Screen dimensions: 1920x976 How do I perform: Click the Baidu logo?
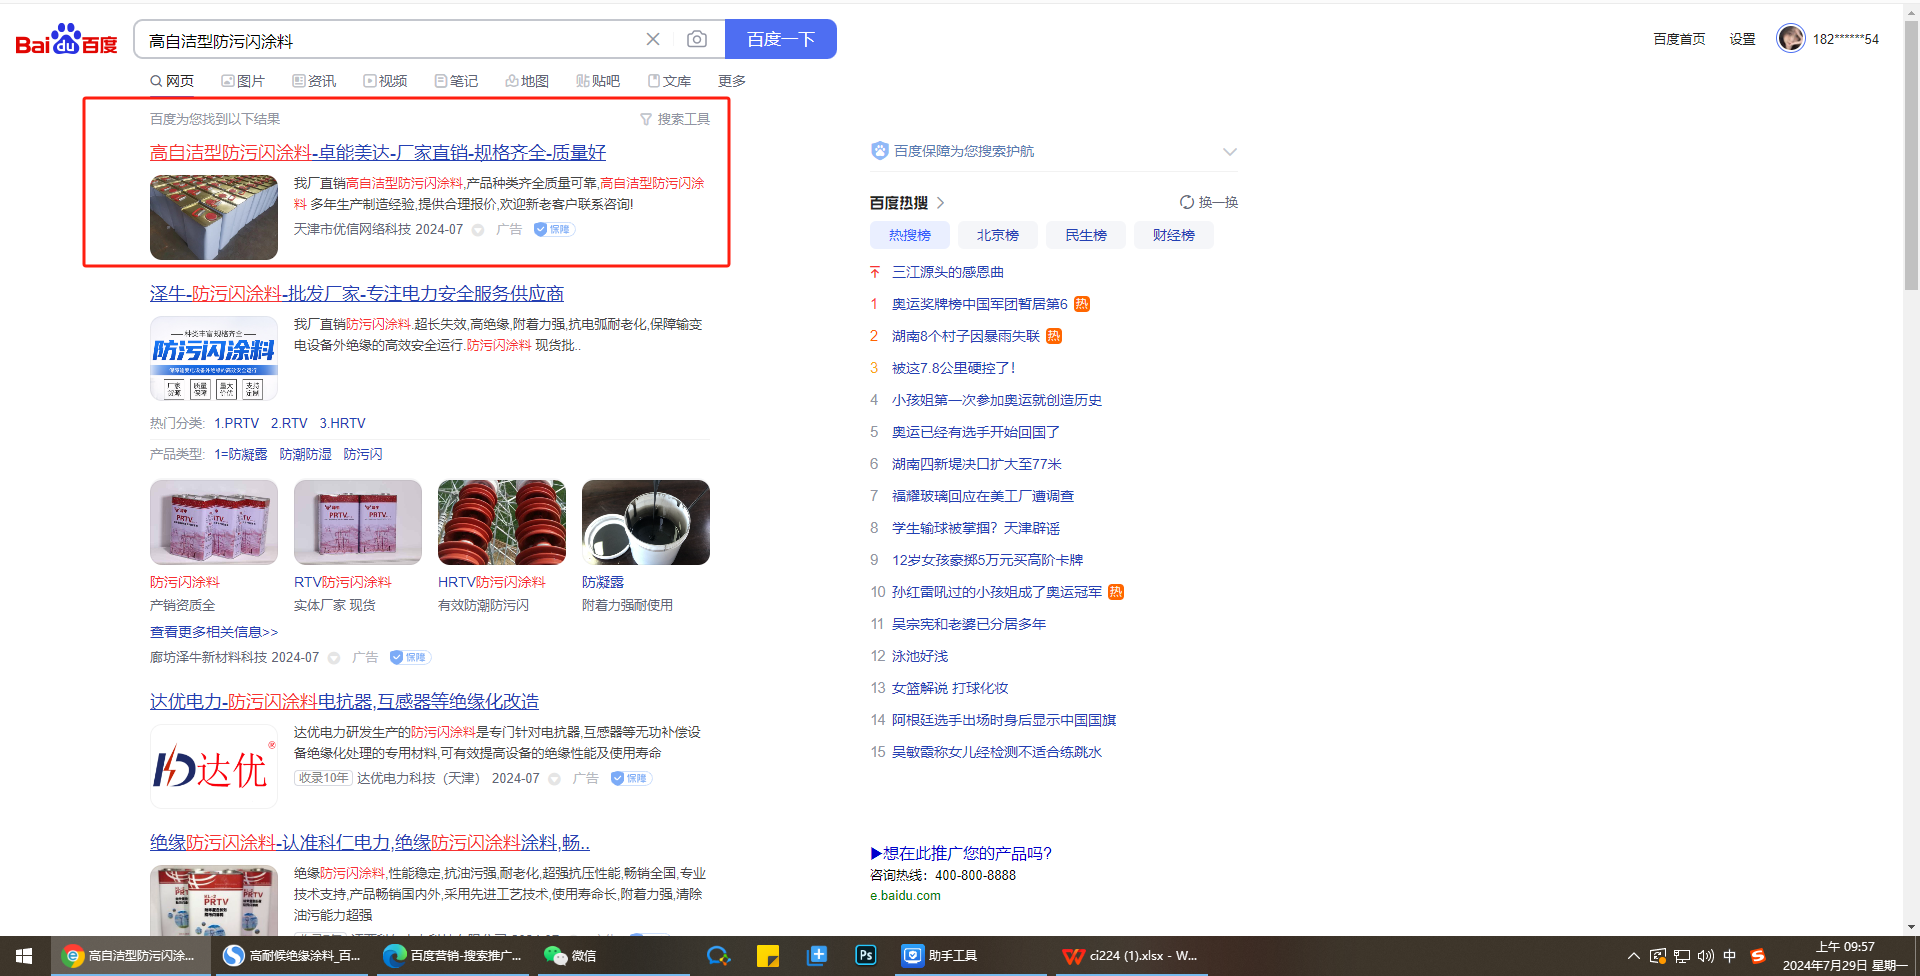(x=66, y=40)
